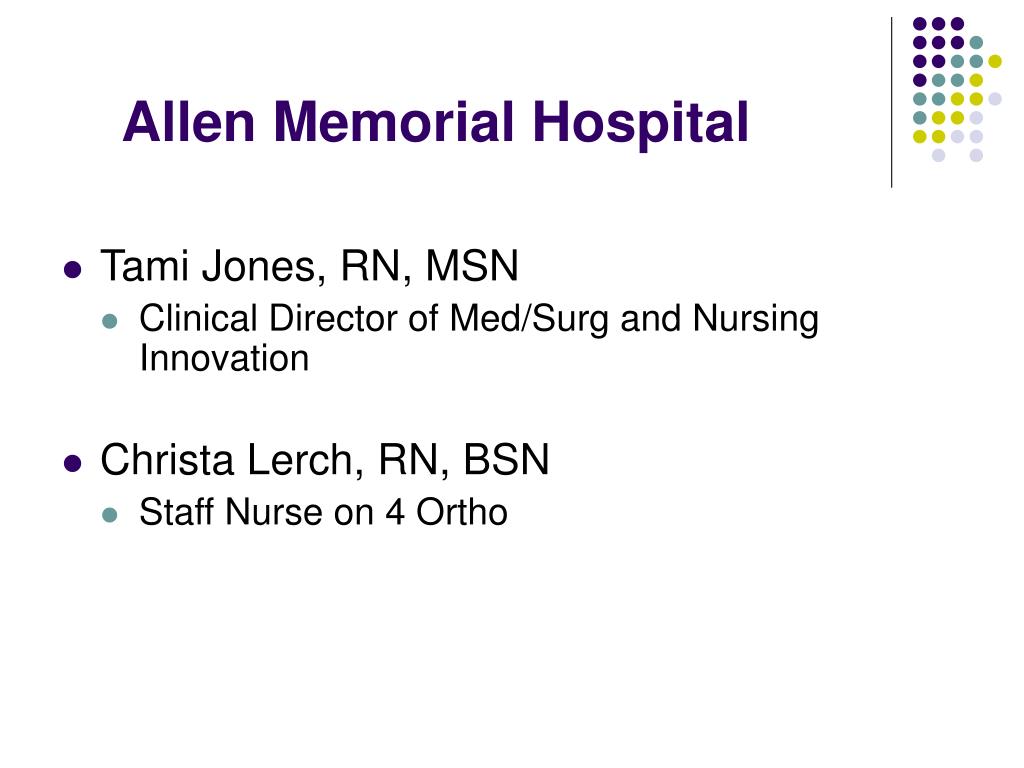1024x768 pixels.
Task: Click teal bullet beside Clinical Director
Action: (x=110, y=321)
